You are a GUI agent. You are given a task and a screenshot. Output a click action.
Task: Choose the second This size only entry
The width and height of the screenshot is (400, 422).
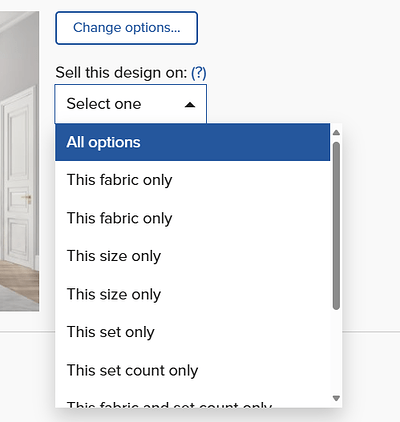tap(193, 294)
